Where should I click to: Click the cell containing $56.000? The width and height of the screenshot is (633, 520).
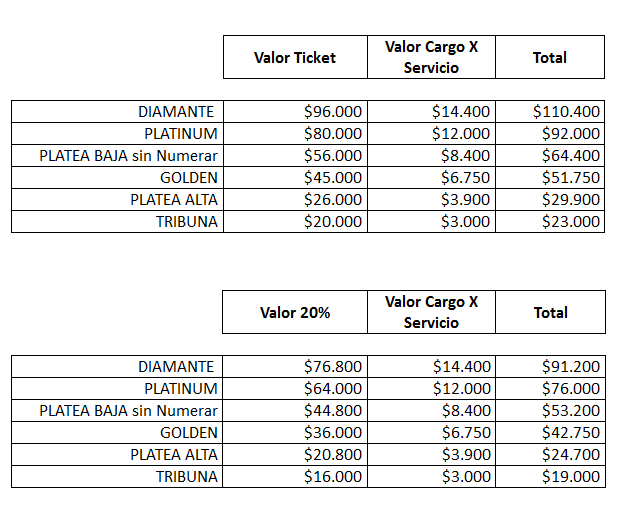coord(333,156)
